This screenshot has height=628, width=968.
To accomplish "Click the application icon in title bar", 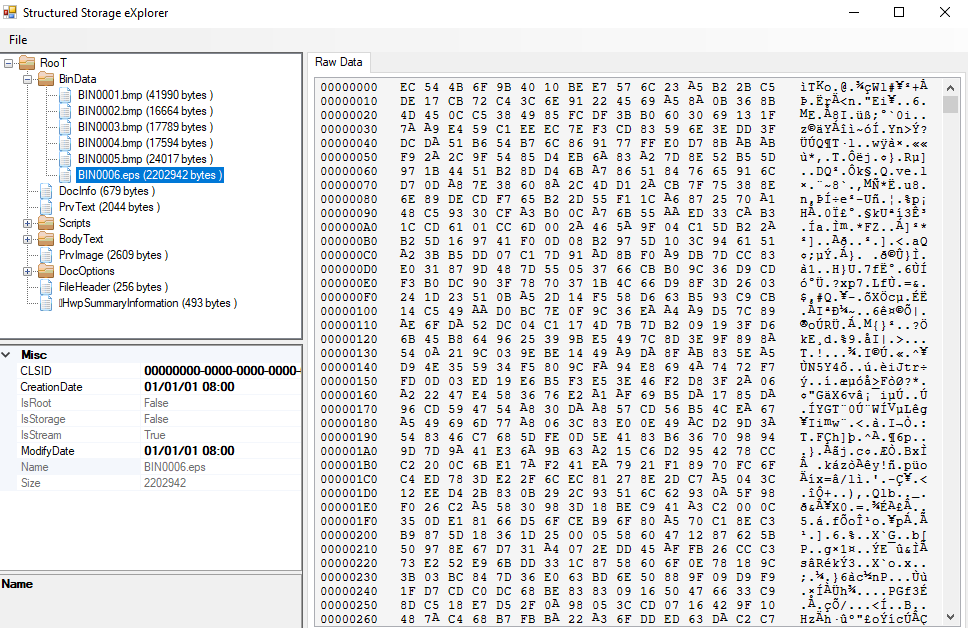I will point(10,12).
